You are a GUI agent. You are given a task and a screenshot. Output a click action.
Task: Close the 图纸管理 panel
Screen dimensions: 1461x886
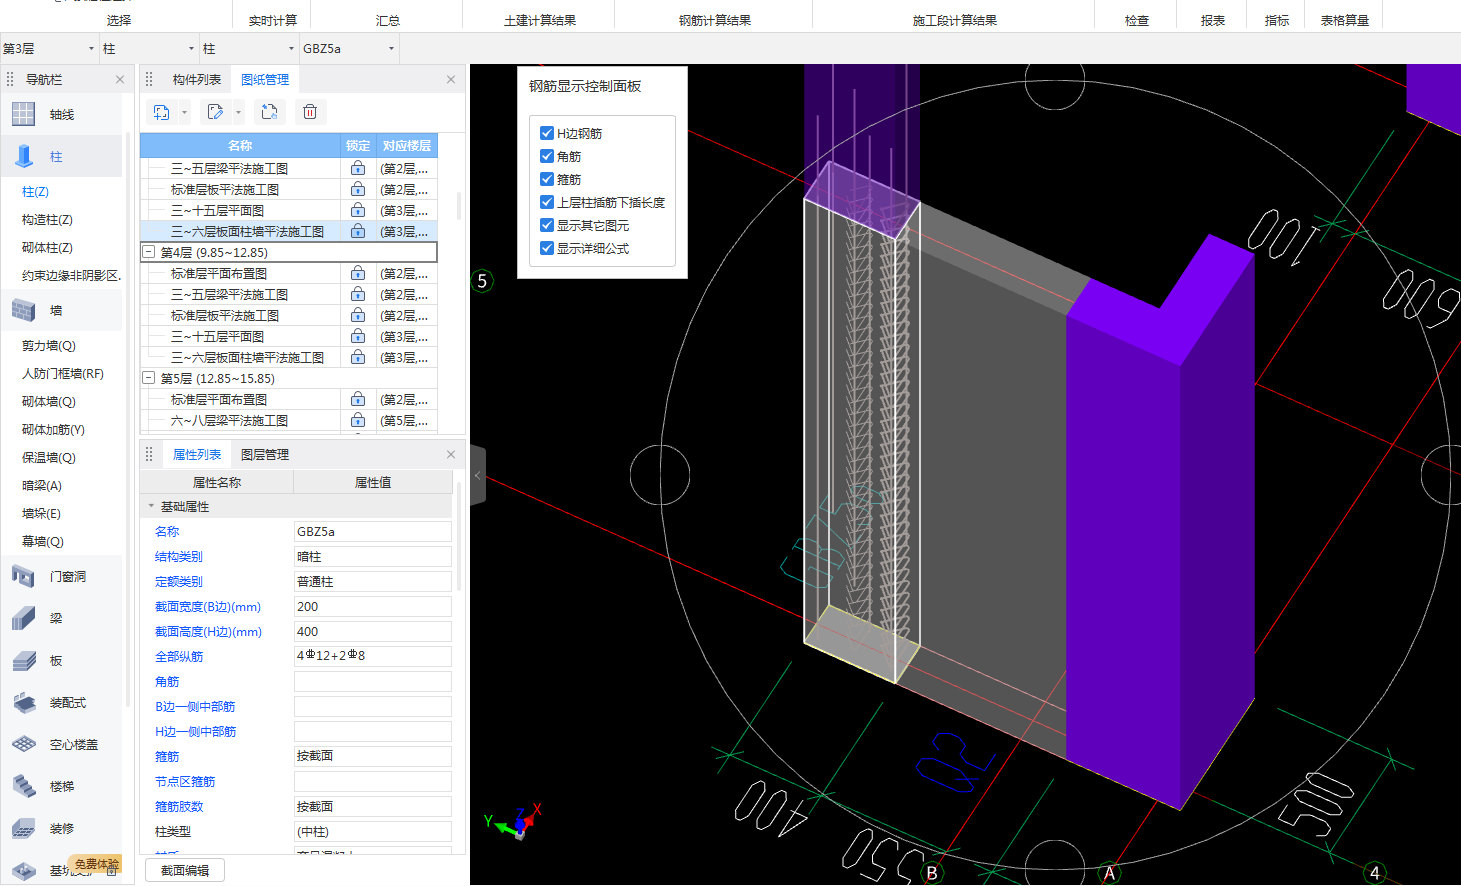(451, 79)
